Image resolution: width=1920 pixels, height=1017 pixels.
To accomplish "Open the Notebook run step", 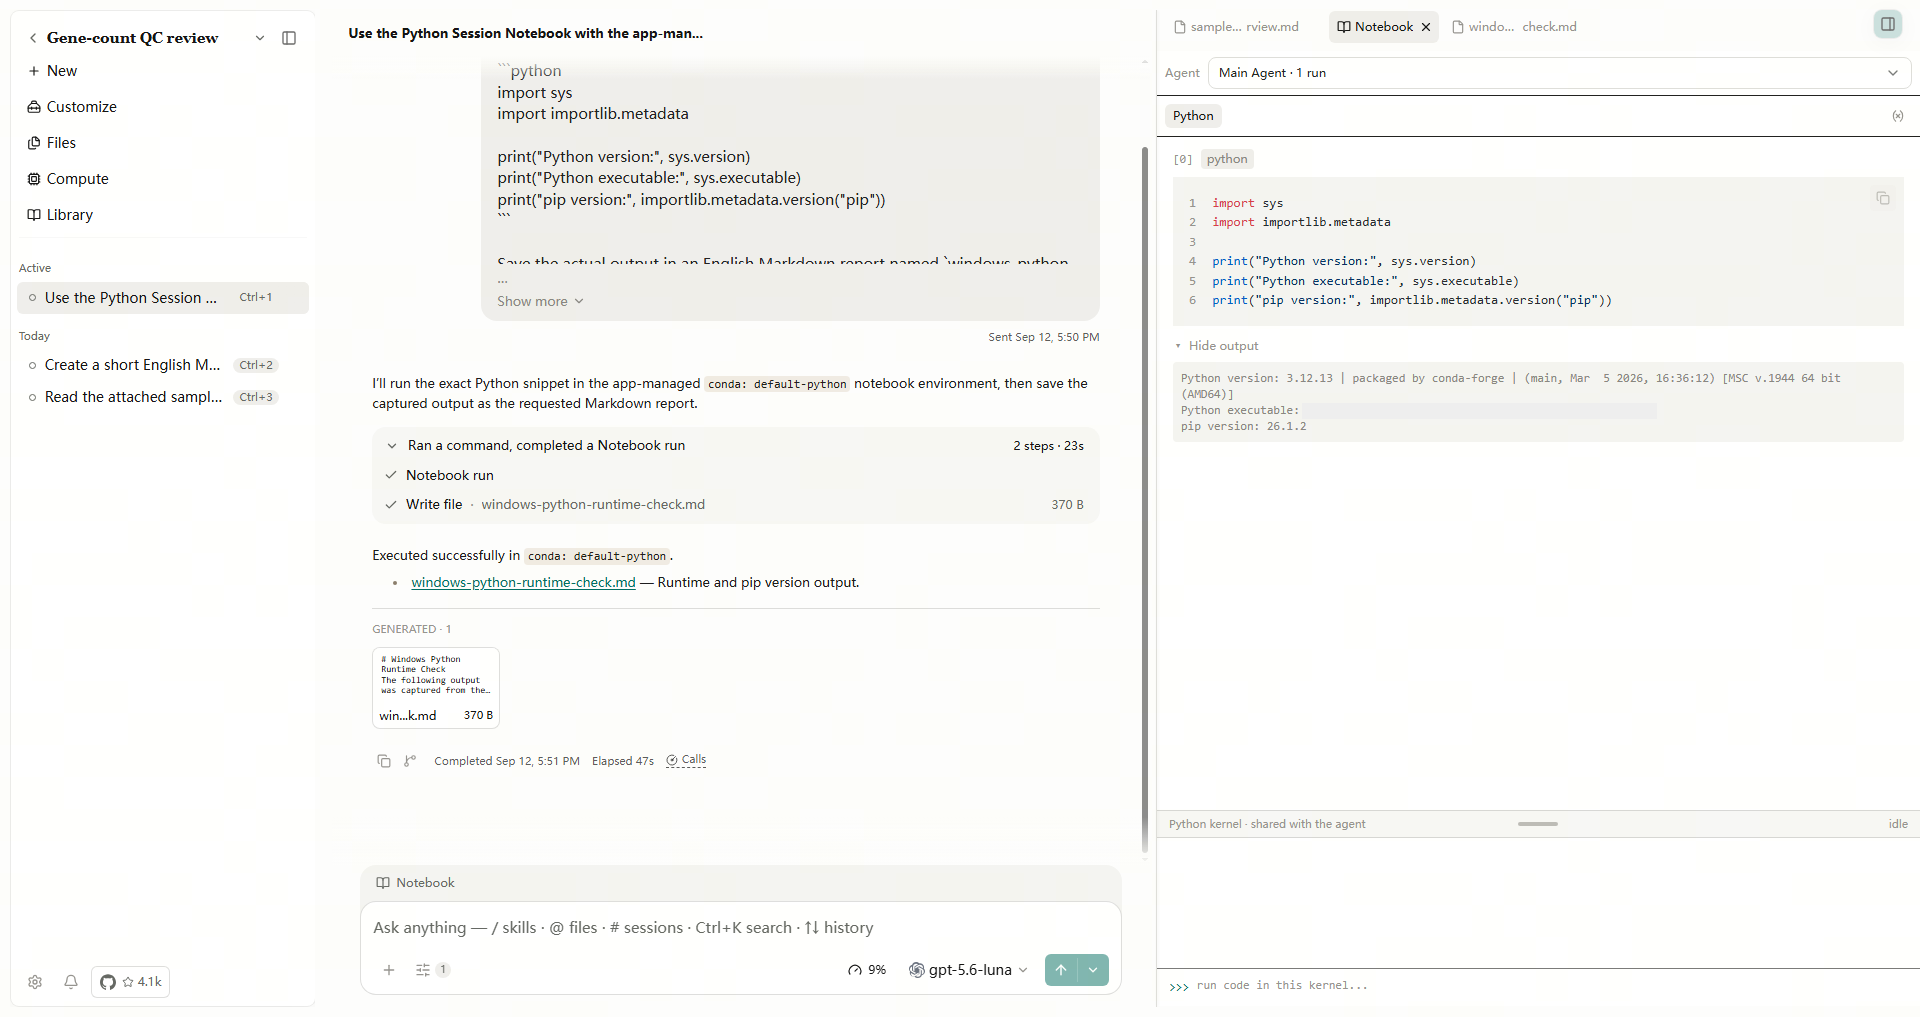I will (x=450, y=475).
